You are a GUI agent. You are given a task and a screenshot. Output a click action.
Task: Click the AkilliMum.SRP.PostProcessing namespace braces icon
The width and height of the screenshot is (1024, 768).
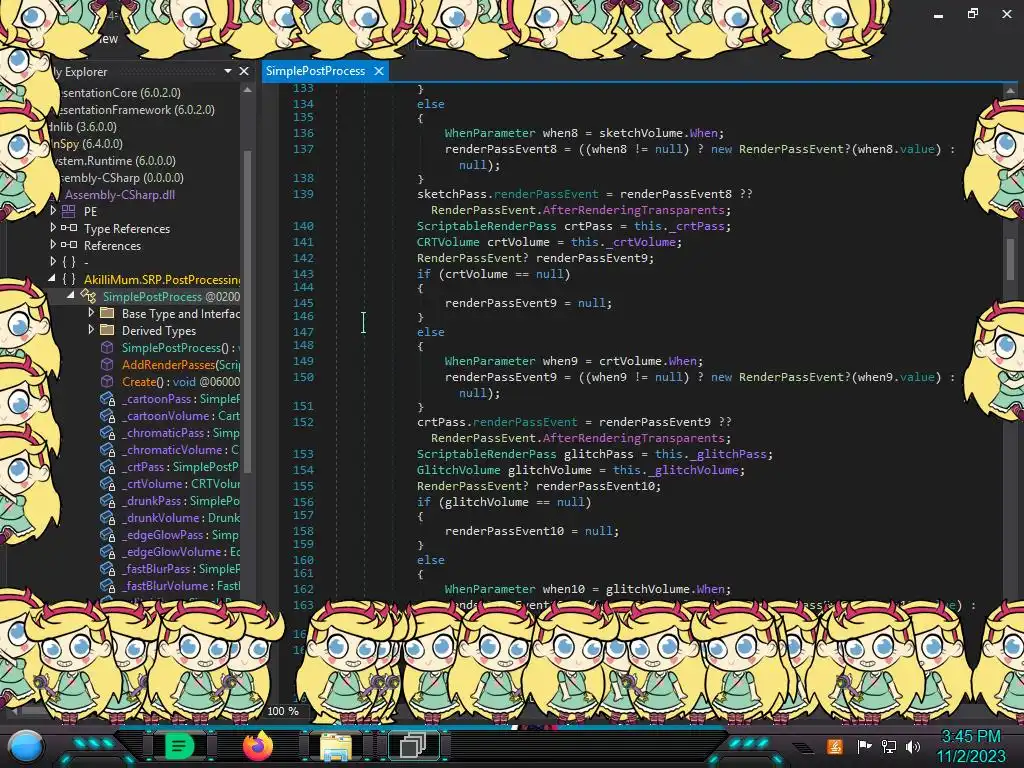[69, 279]
